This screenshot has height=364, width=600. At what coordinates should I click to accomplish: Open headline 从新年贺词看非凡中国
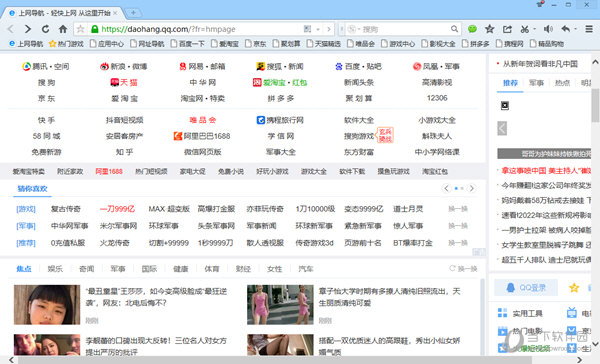540,64
